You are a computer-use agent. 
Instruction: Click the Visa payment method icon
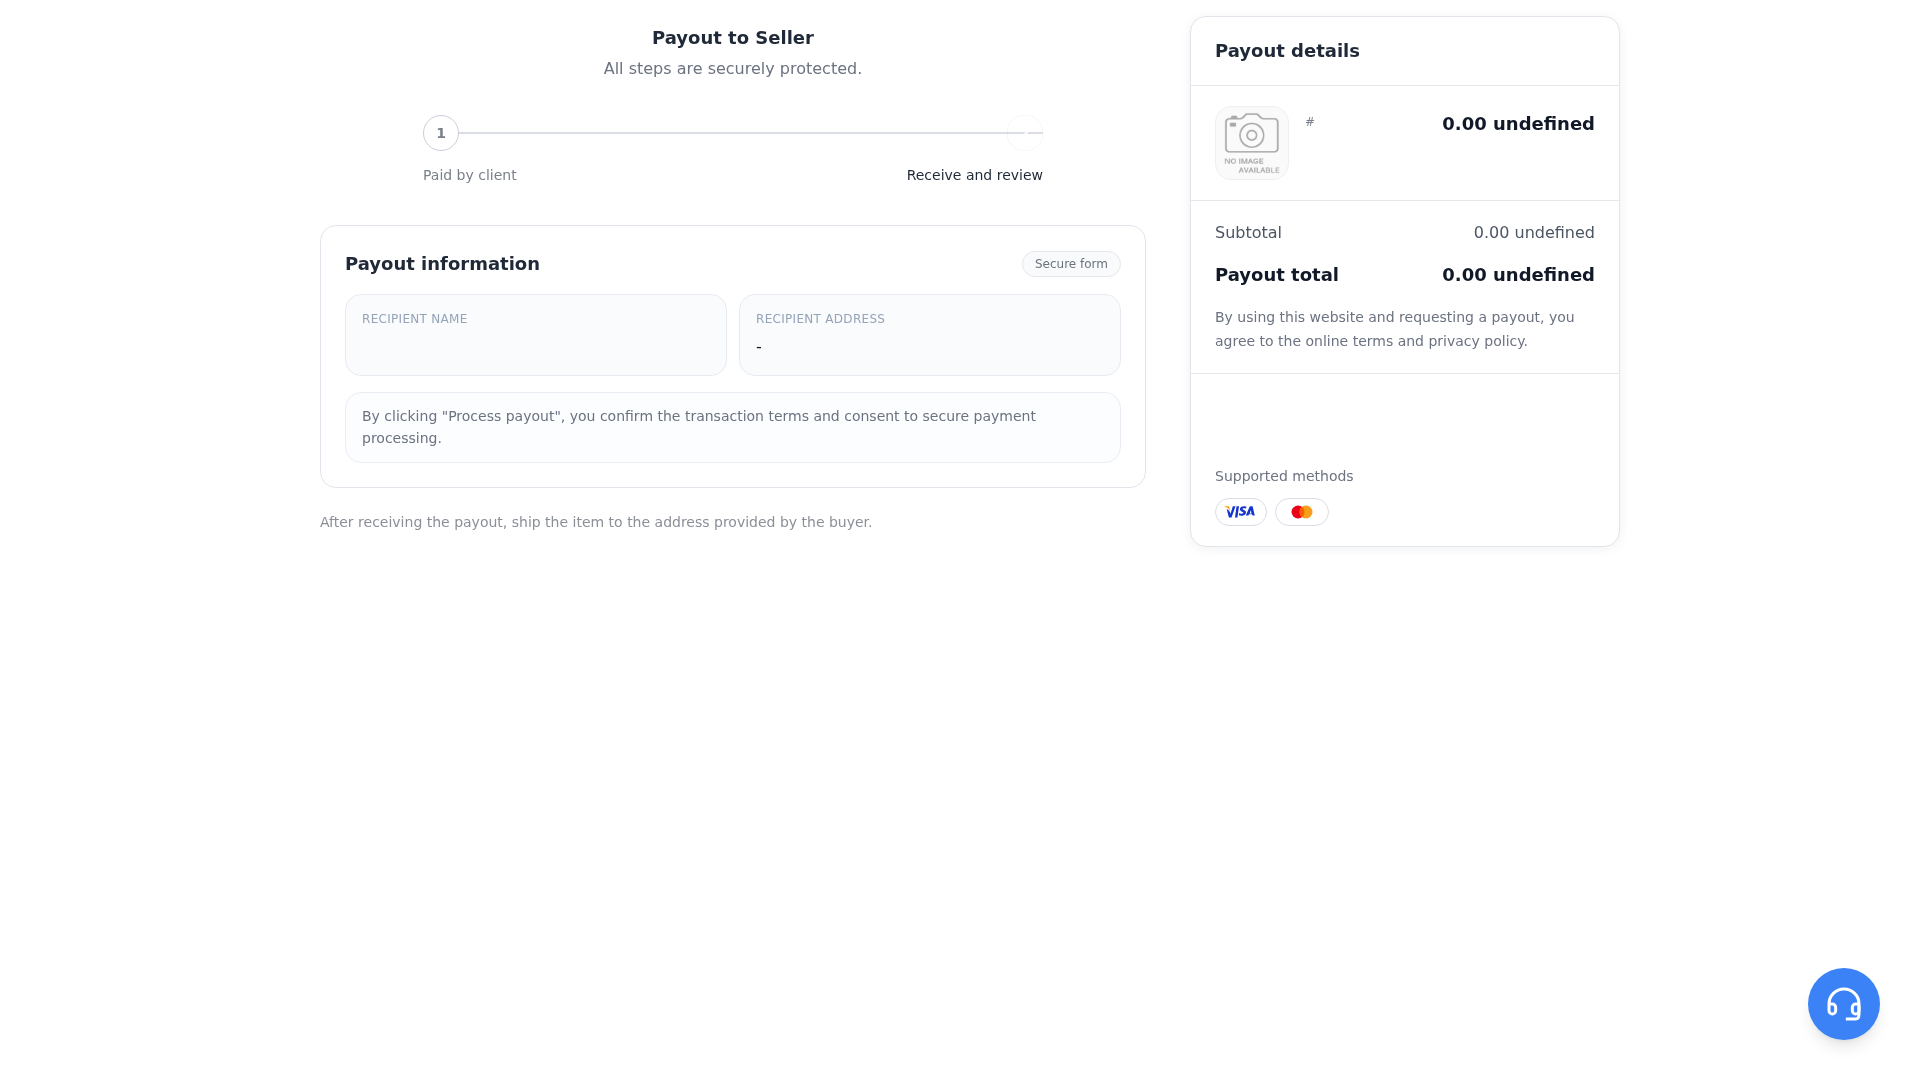[1240, 512]
